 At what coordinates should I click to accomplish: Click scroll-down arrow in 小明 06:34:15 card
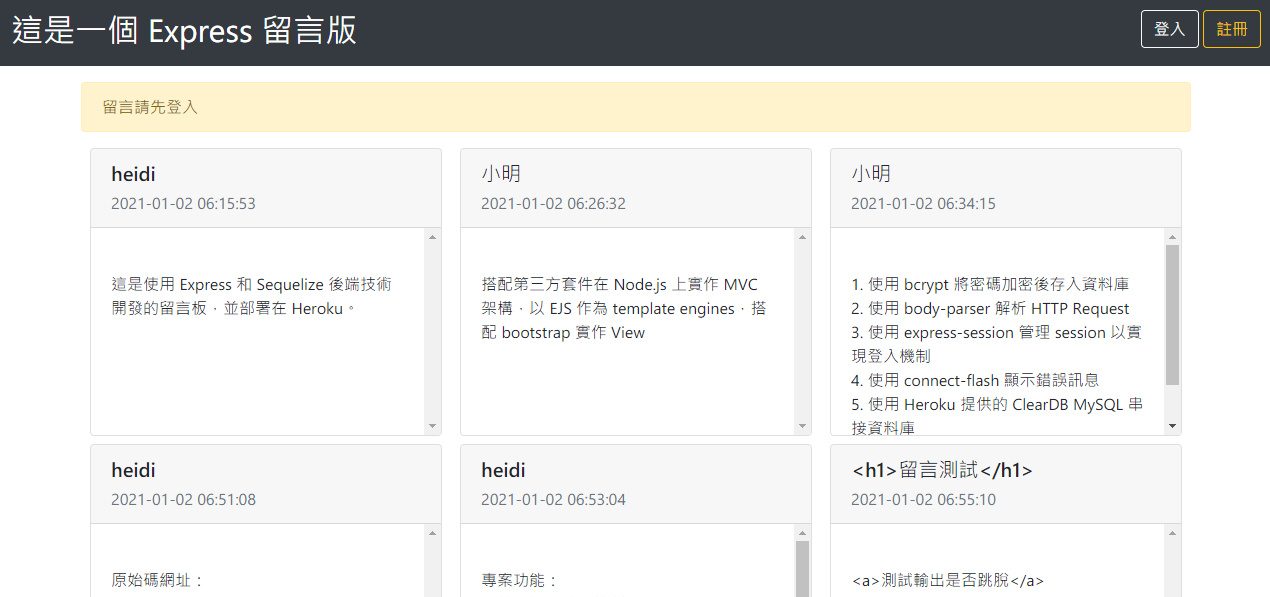tap(1172, 426)
